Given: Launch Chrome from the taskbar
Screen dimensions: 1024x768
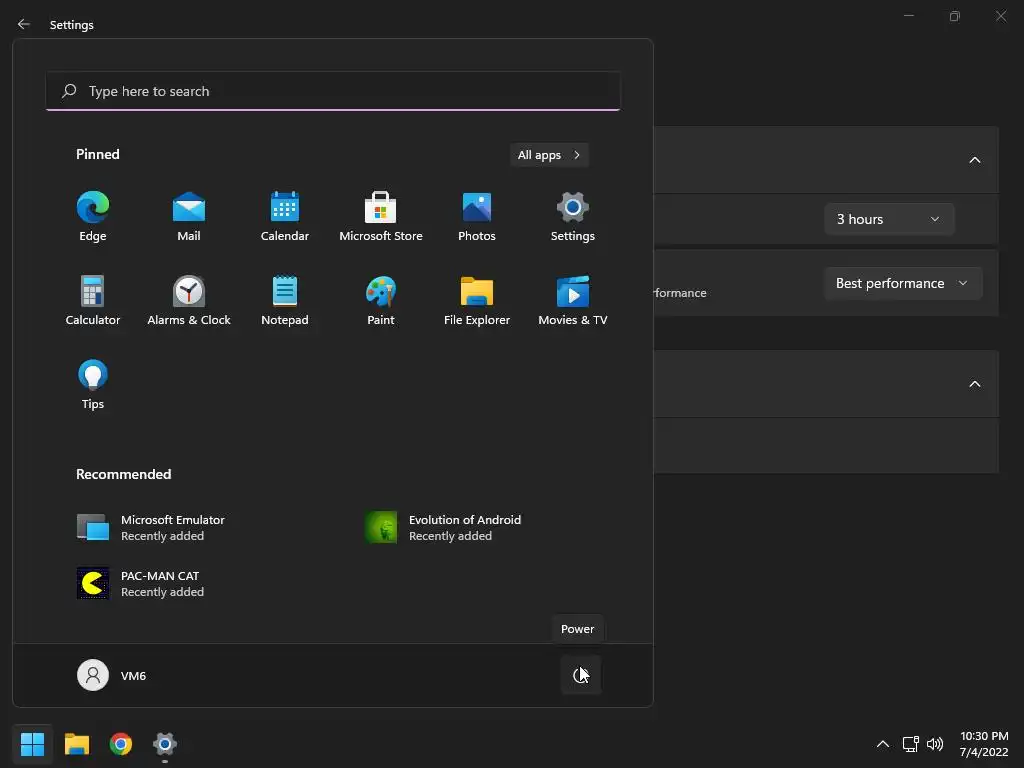Looking at the screenshot, I should (121, 744).
